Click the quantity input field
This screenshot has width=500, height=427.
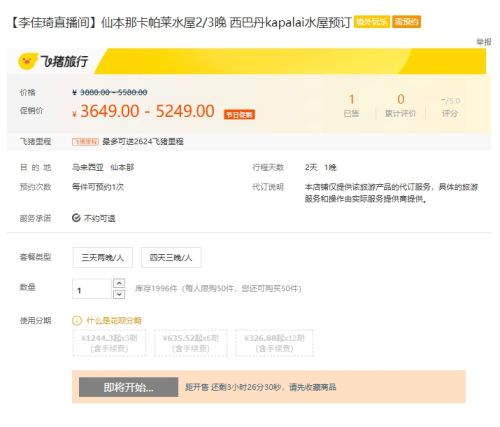tap(92, 289)
